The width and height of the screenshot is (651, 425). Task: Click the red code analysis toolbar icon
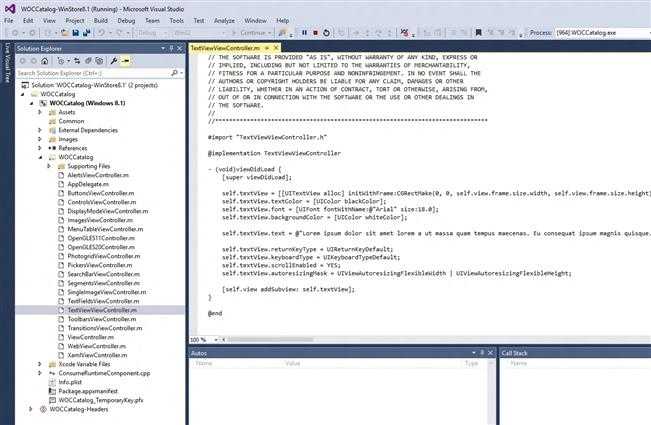pyautogui.click(x=404, y=32)
